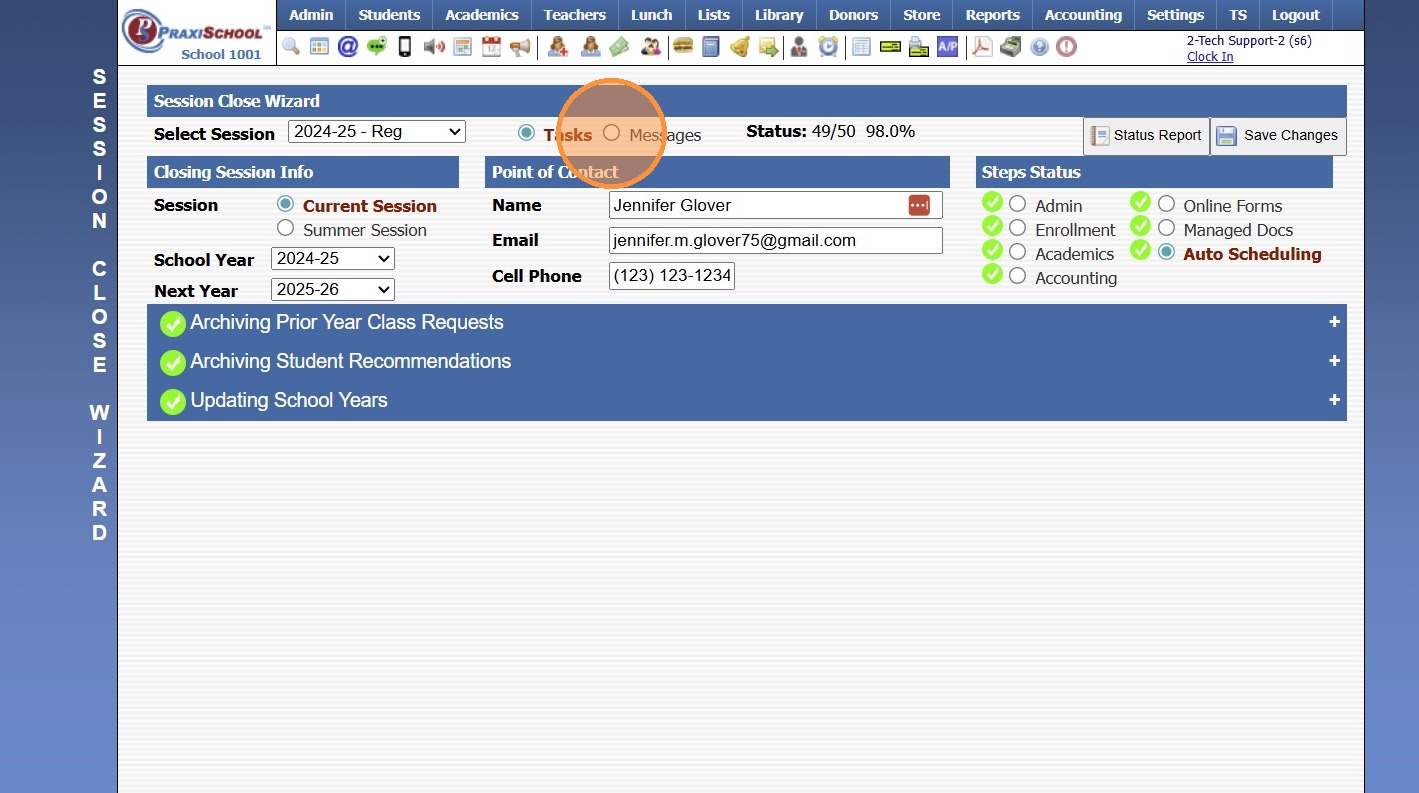The height and width of the screenshot is (793, 1419).
Task: Open the A/P accounts payable icon
Action: [x=947, y=47]
